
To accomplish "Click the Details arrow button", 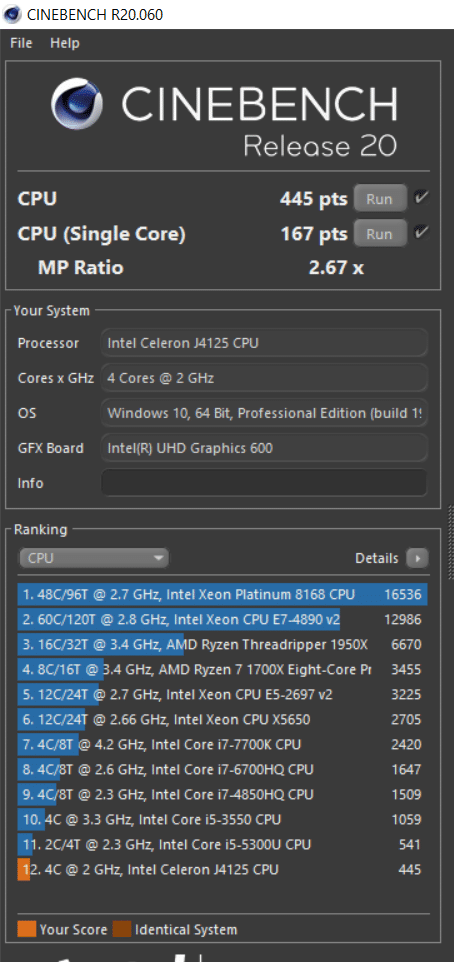I will (x=418, y=558).
